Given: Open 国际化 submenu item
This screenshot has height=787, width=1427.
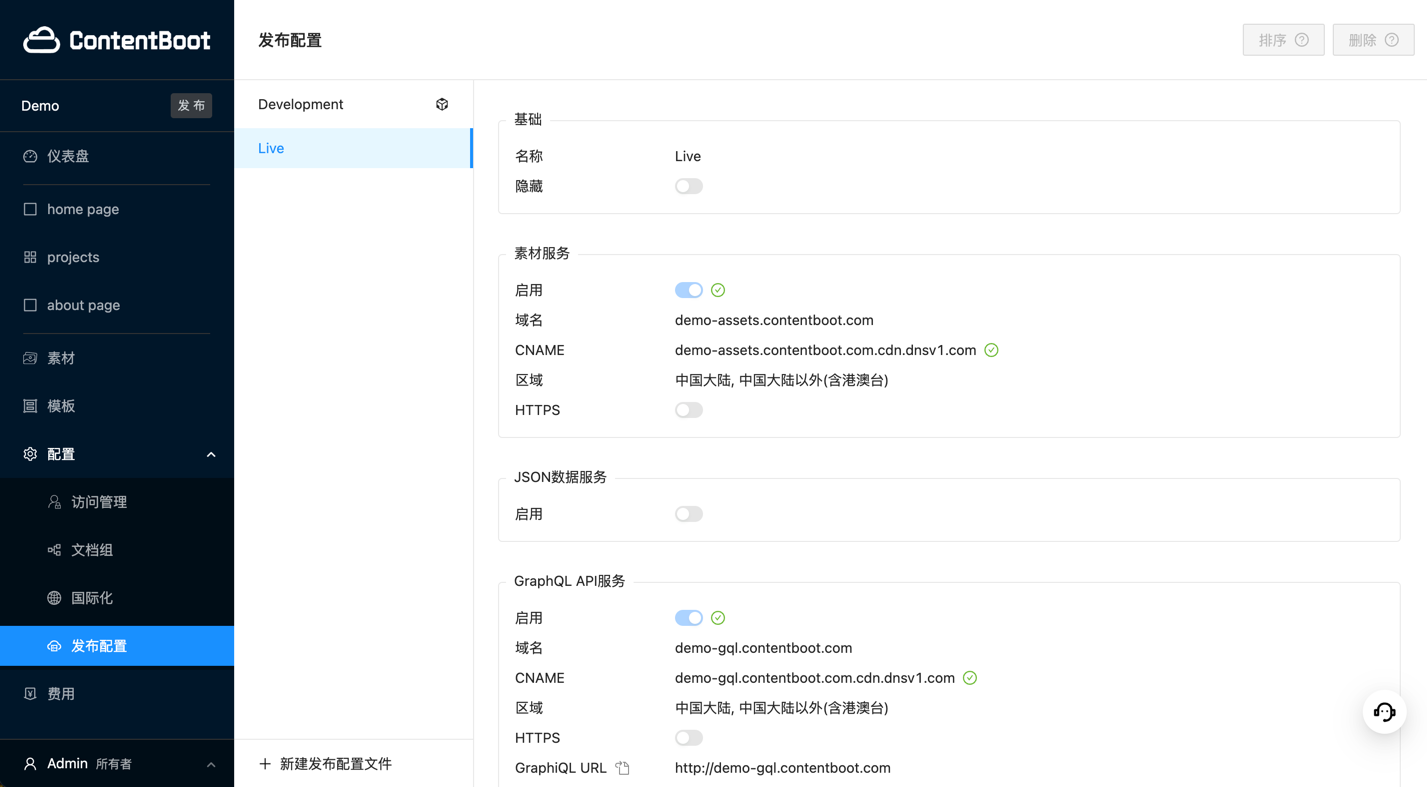Looking at the screenshot, I should [x=117, y=598].
